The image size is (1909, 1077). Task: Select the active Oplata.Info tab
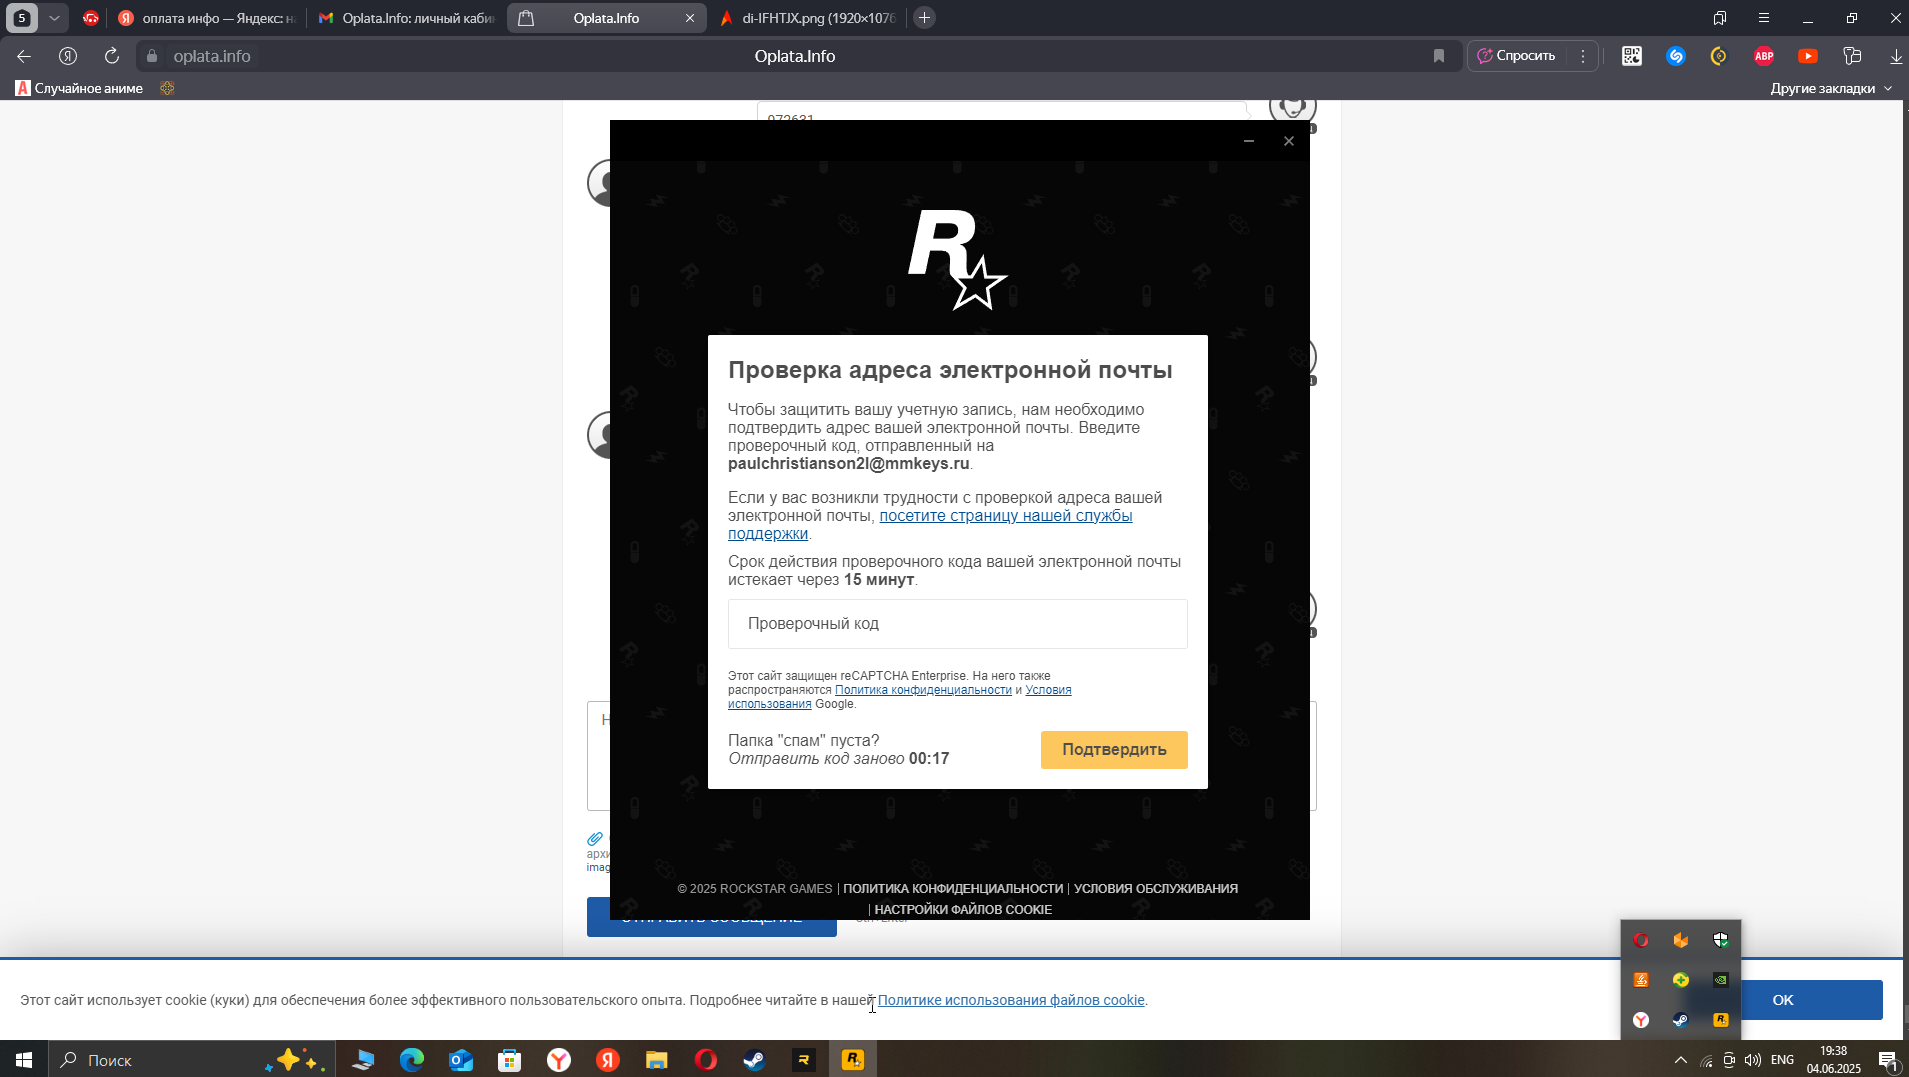(606, 18)
